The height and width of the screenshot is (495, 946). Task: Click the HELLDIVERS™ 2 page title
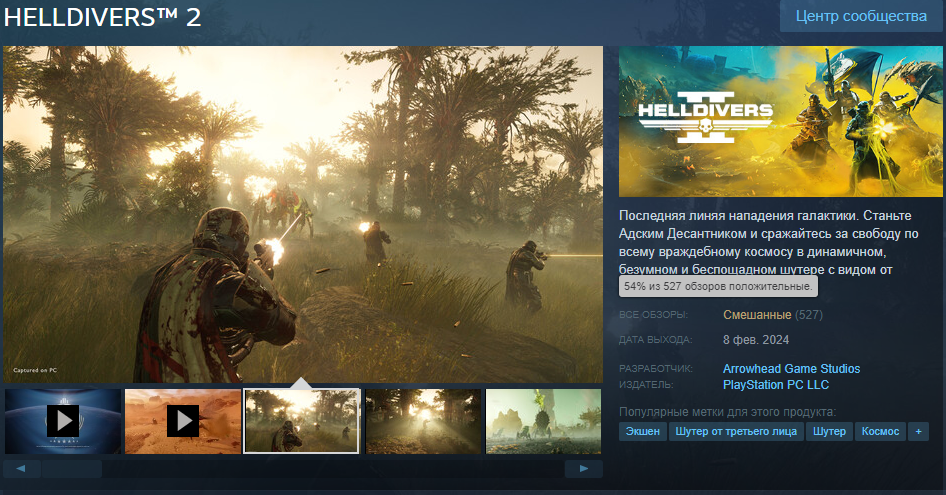103,17
